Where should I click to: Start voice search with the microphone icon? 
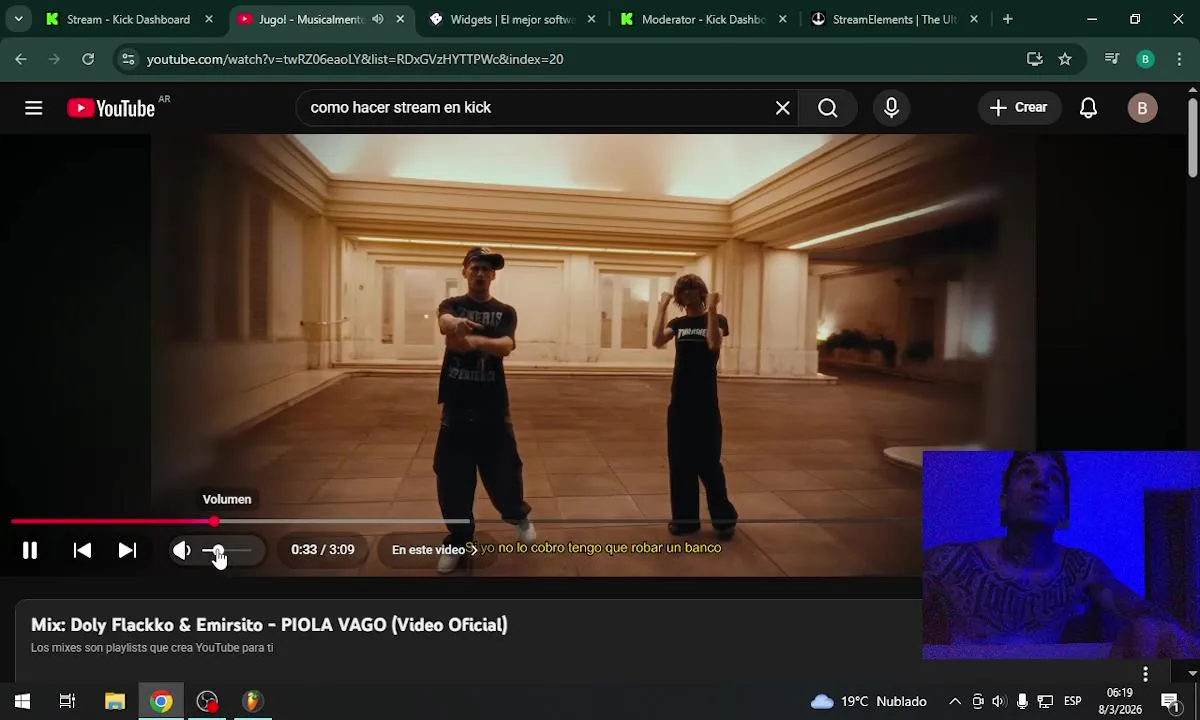pyautogui.click(x=891, y=108)
